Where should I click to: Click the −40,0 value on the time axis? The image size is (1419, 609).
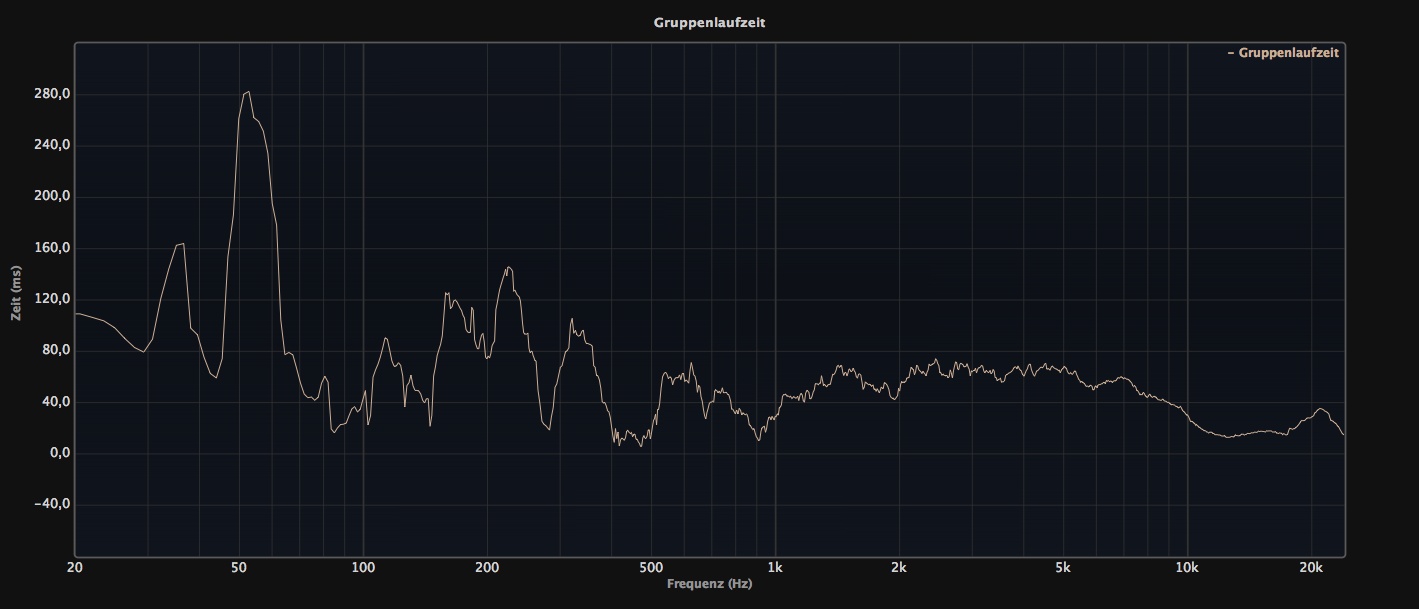click(x=50, y=504)
